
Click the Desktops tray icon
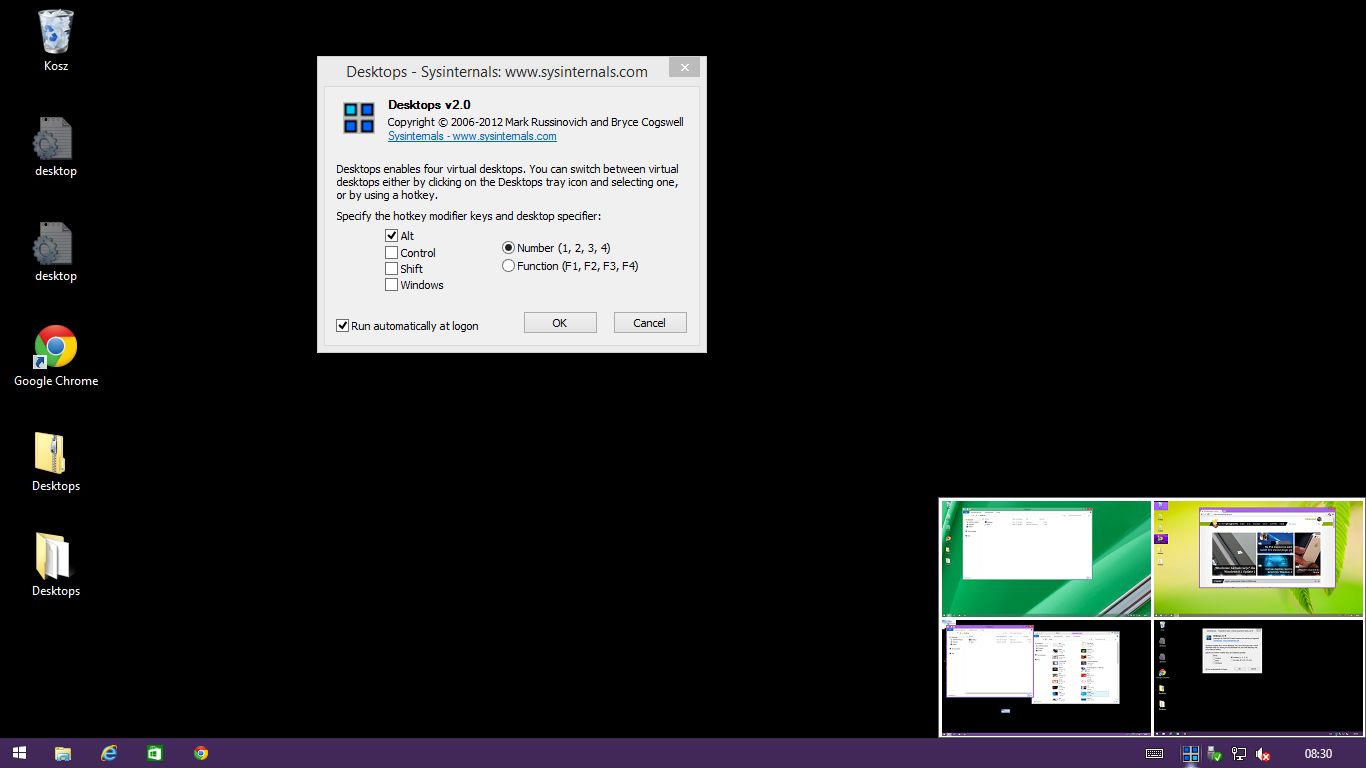[1190, 754]
